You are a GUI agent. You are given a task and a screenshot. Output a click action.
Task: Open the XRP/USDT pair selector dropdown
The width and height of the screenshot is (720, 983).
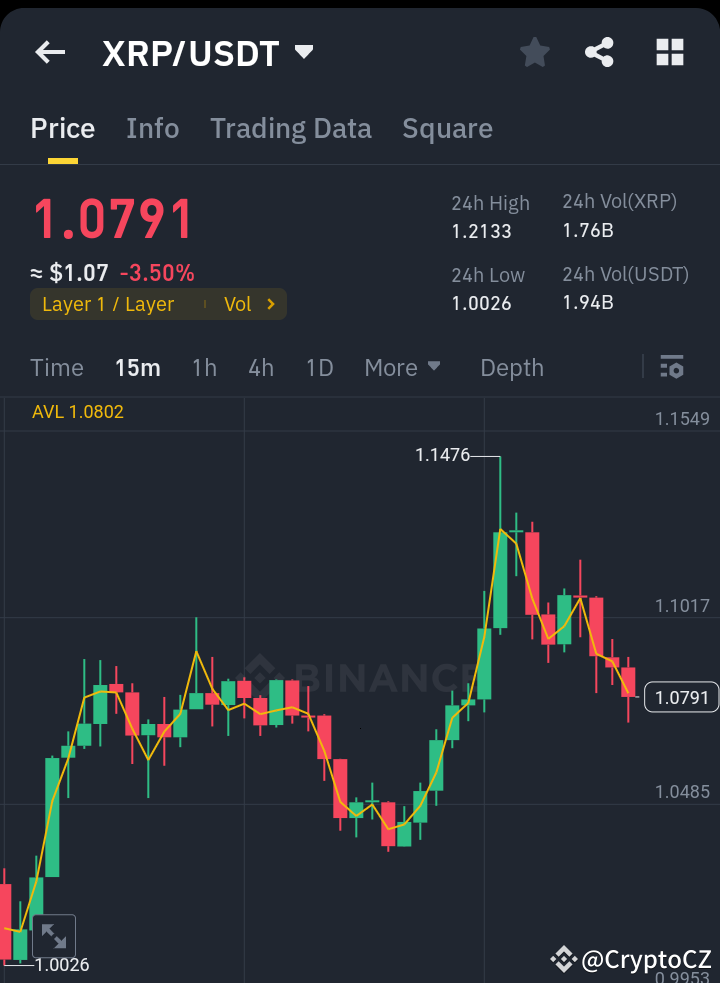click(x=305, y=52)
